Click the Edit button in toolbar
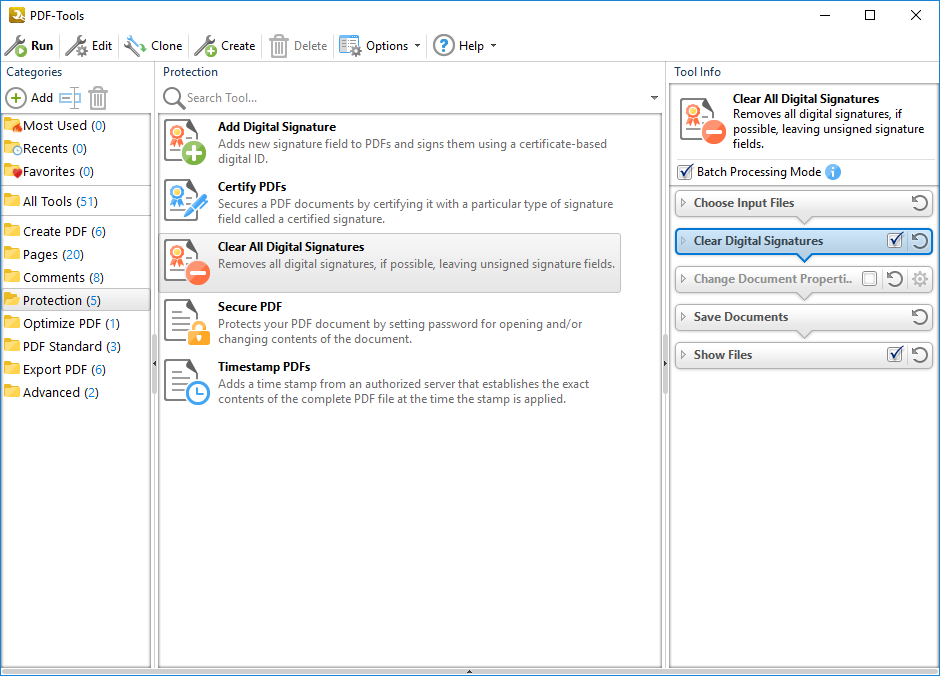Screen dimensions: 940x676 click(x=89, y=46)
